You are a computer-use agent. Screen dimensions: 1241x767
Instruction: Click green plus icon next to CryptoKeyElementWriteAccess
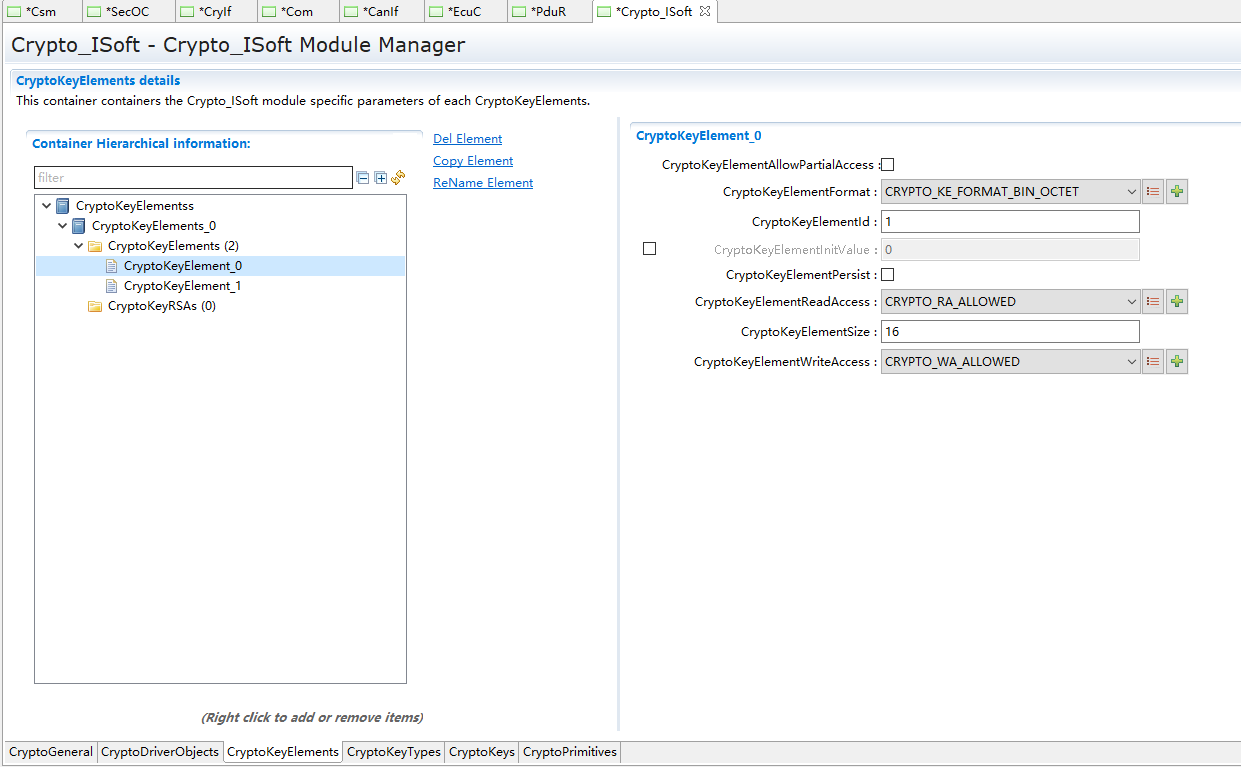[x=1177, y=362]
